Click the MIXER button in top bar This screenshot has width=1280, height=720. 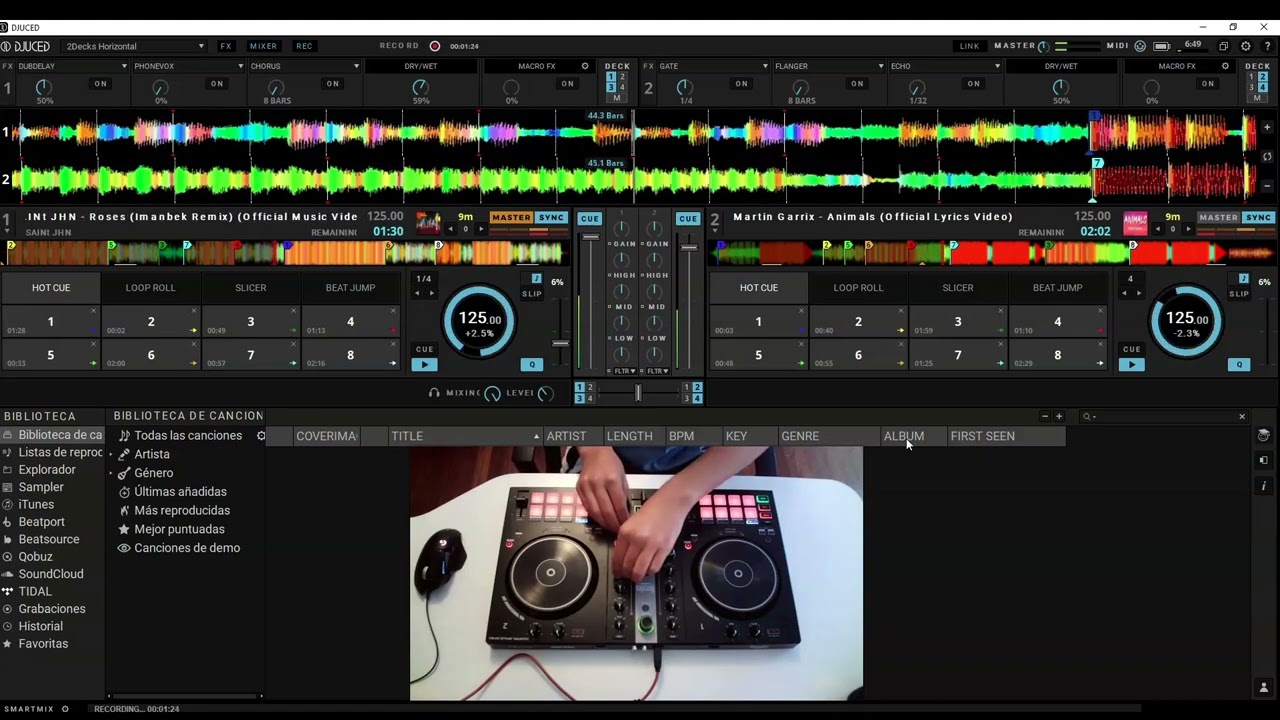[263, 46]
